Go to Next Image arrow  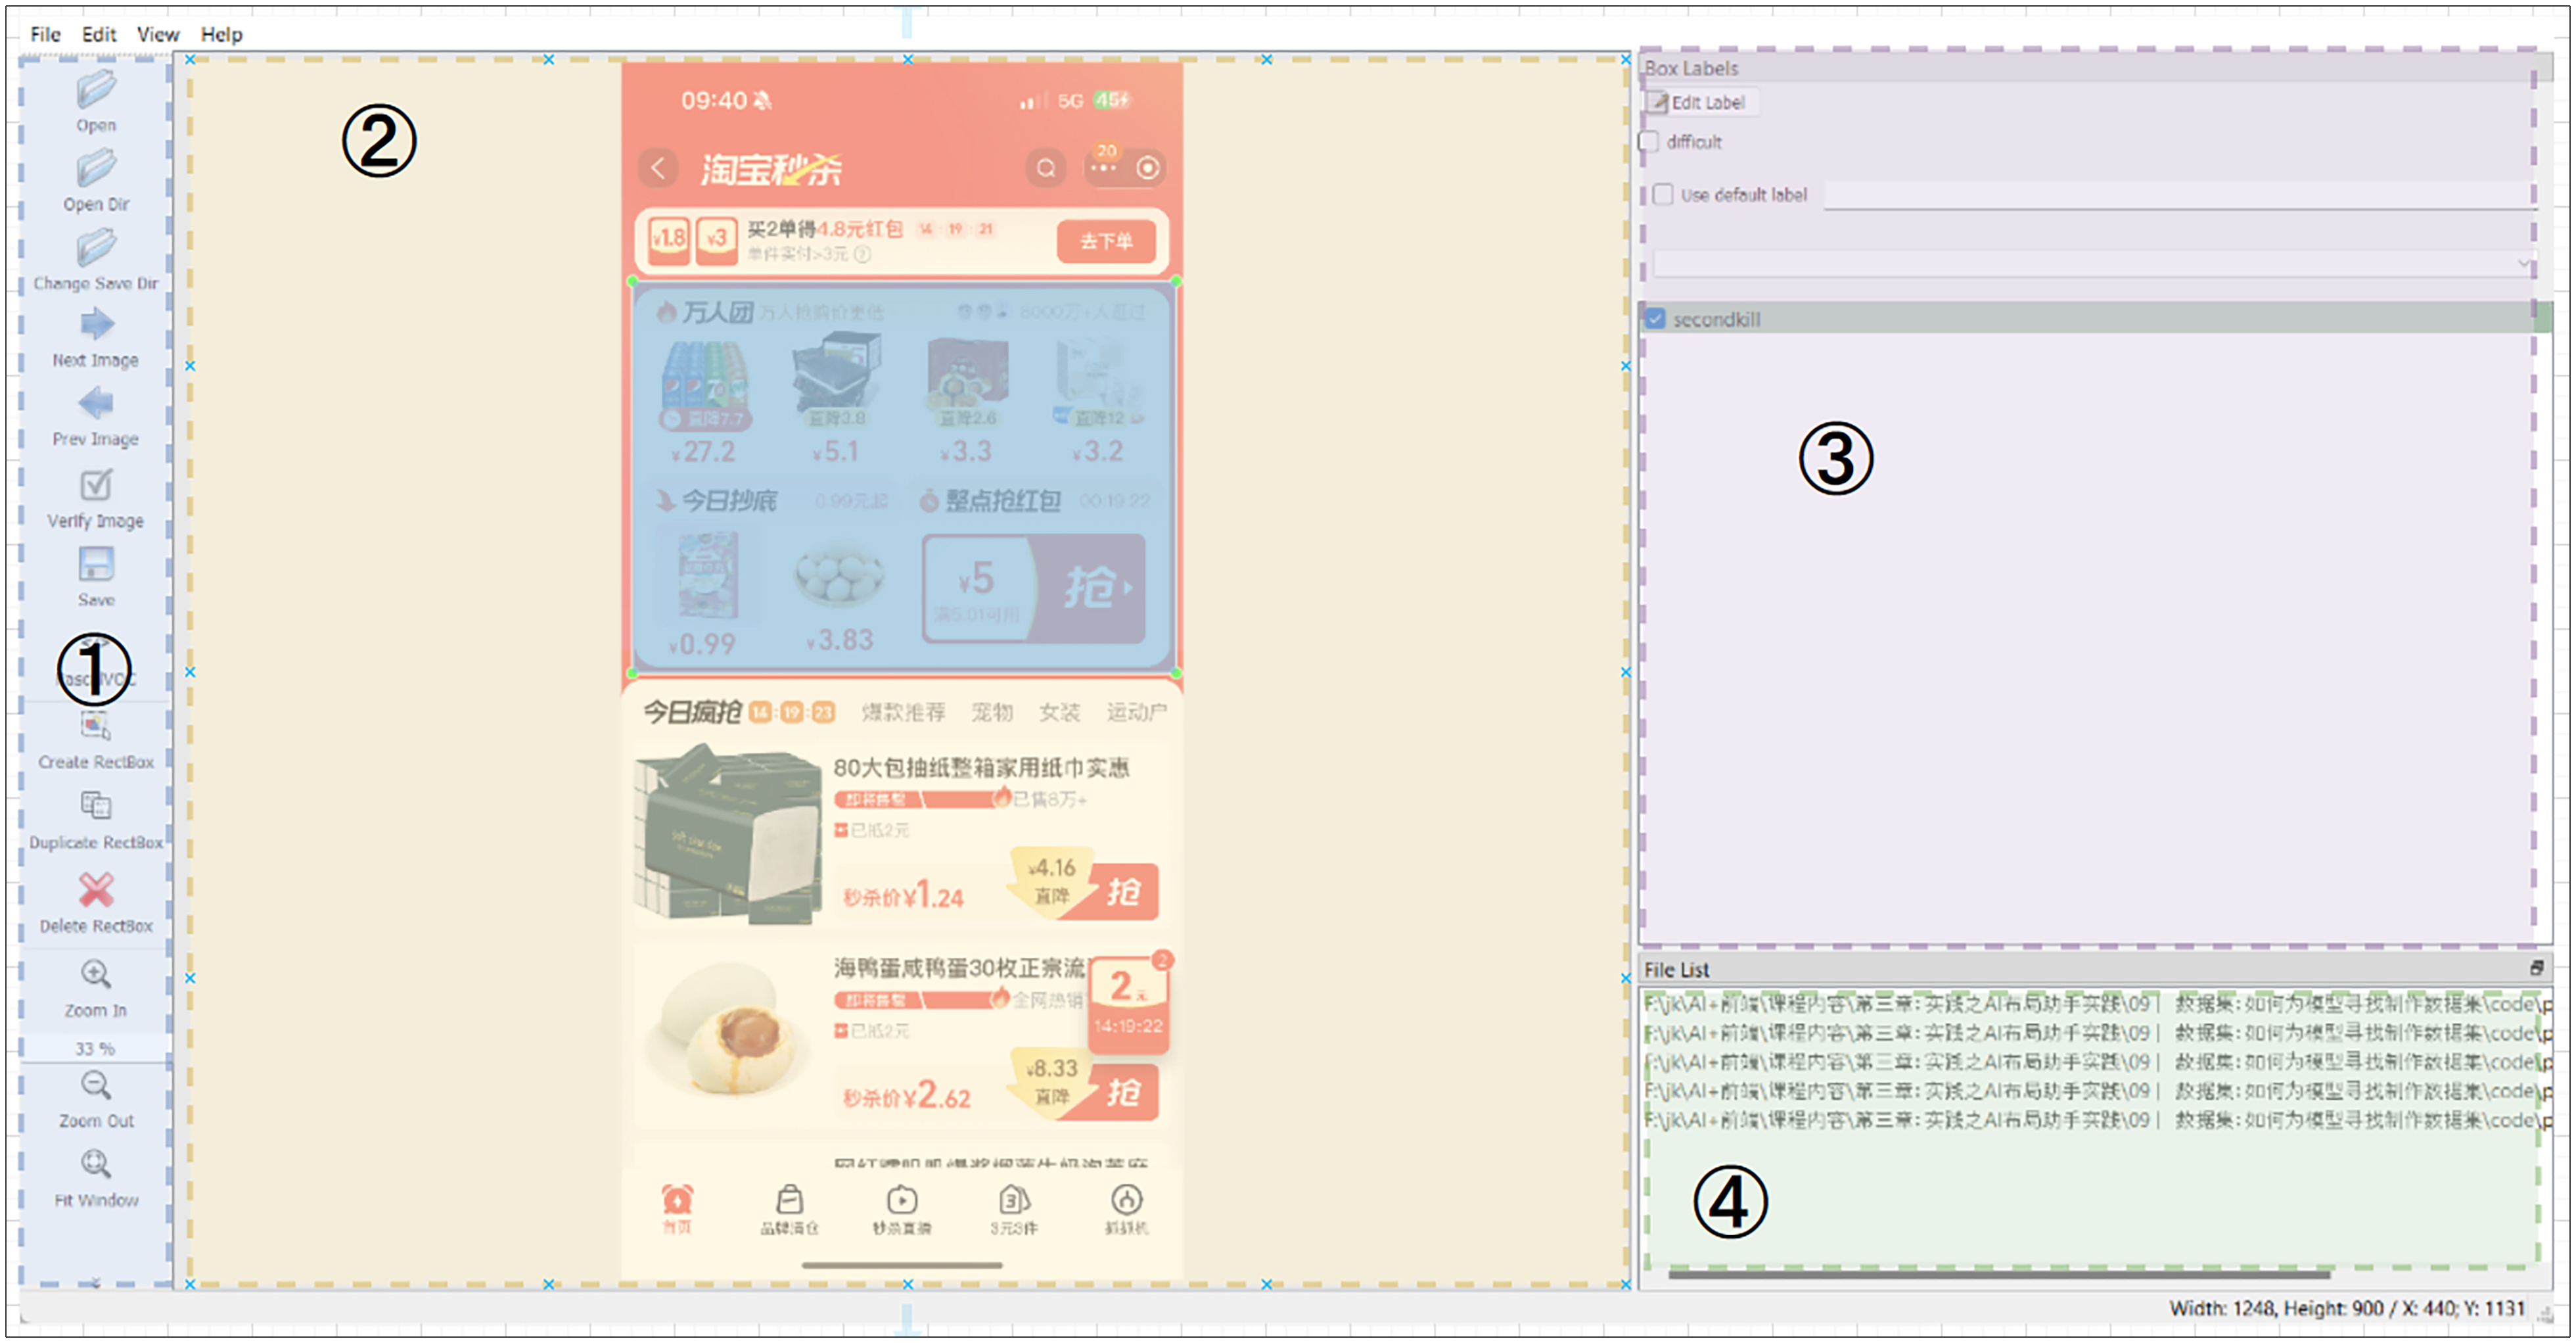pos(96,324)
